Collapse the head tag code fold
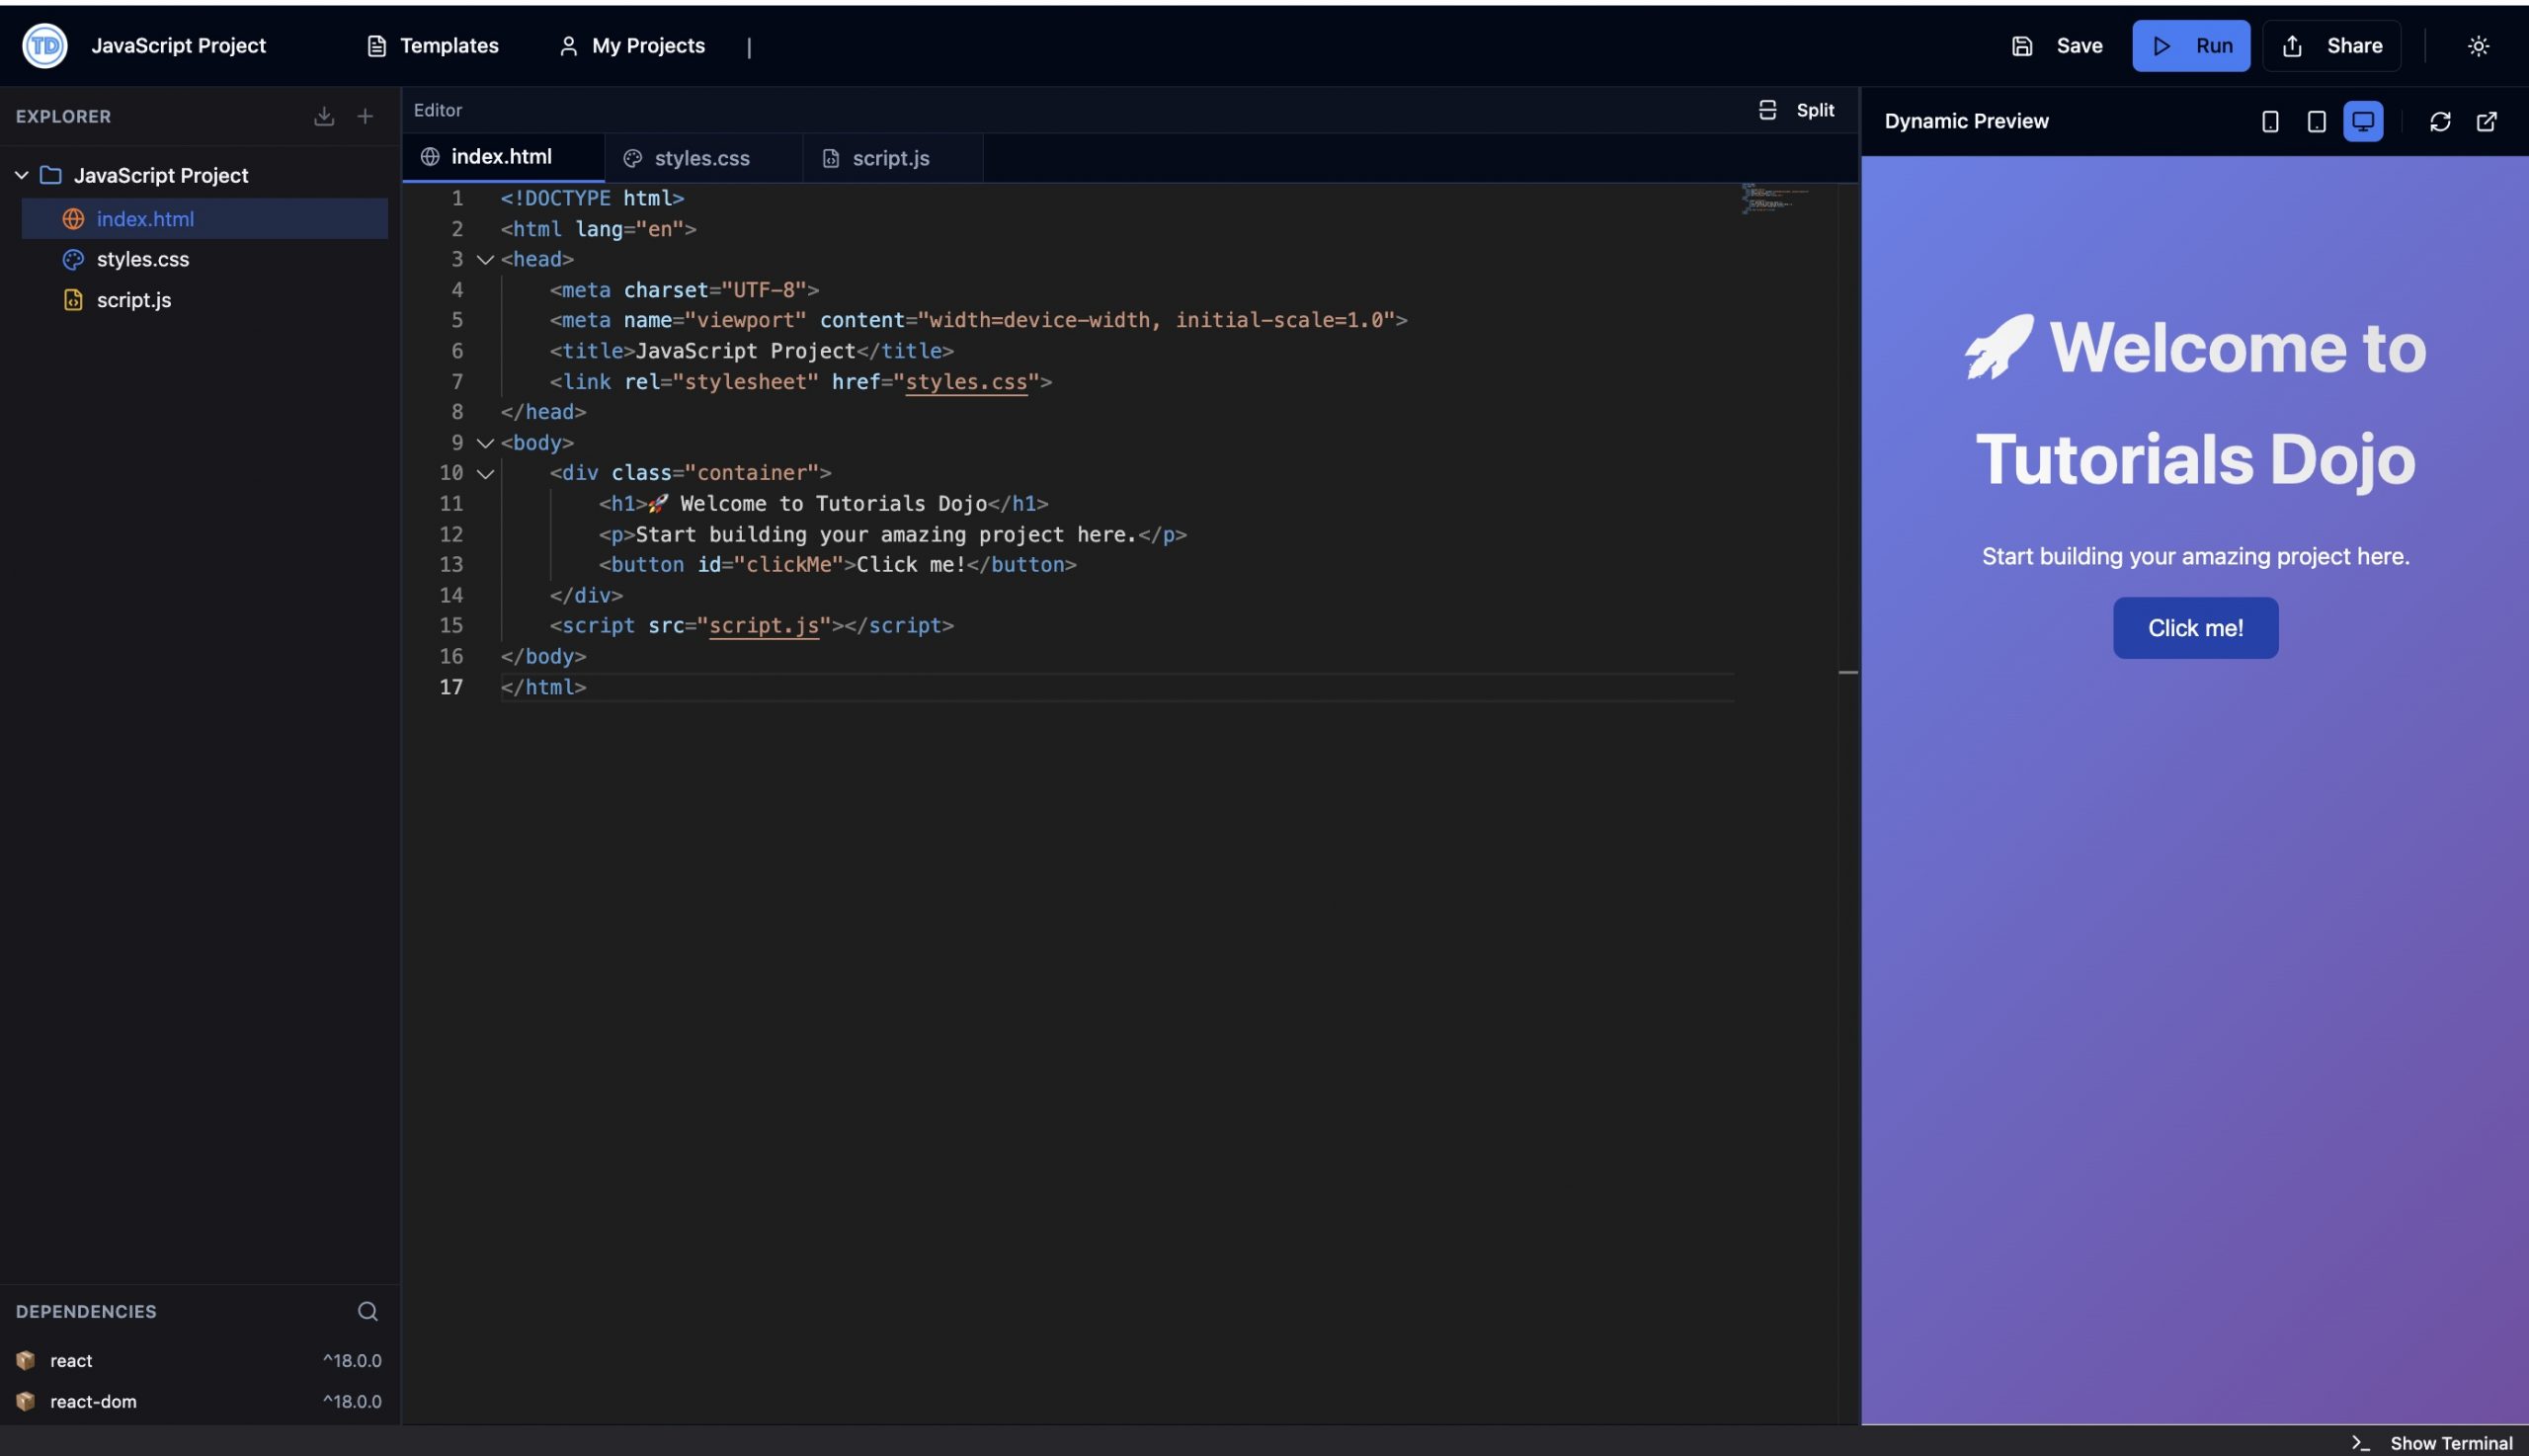 coord(484,259)
